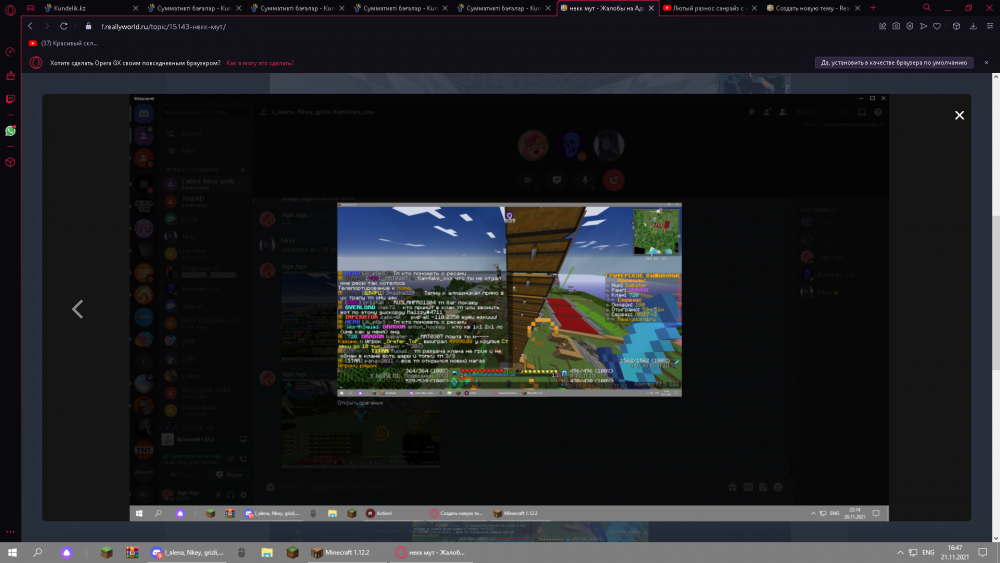Open extensions cube icon in toolbar
This screenshot has height=563, width=1000.
tap(956, 26)
